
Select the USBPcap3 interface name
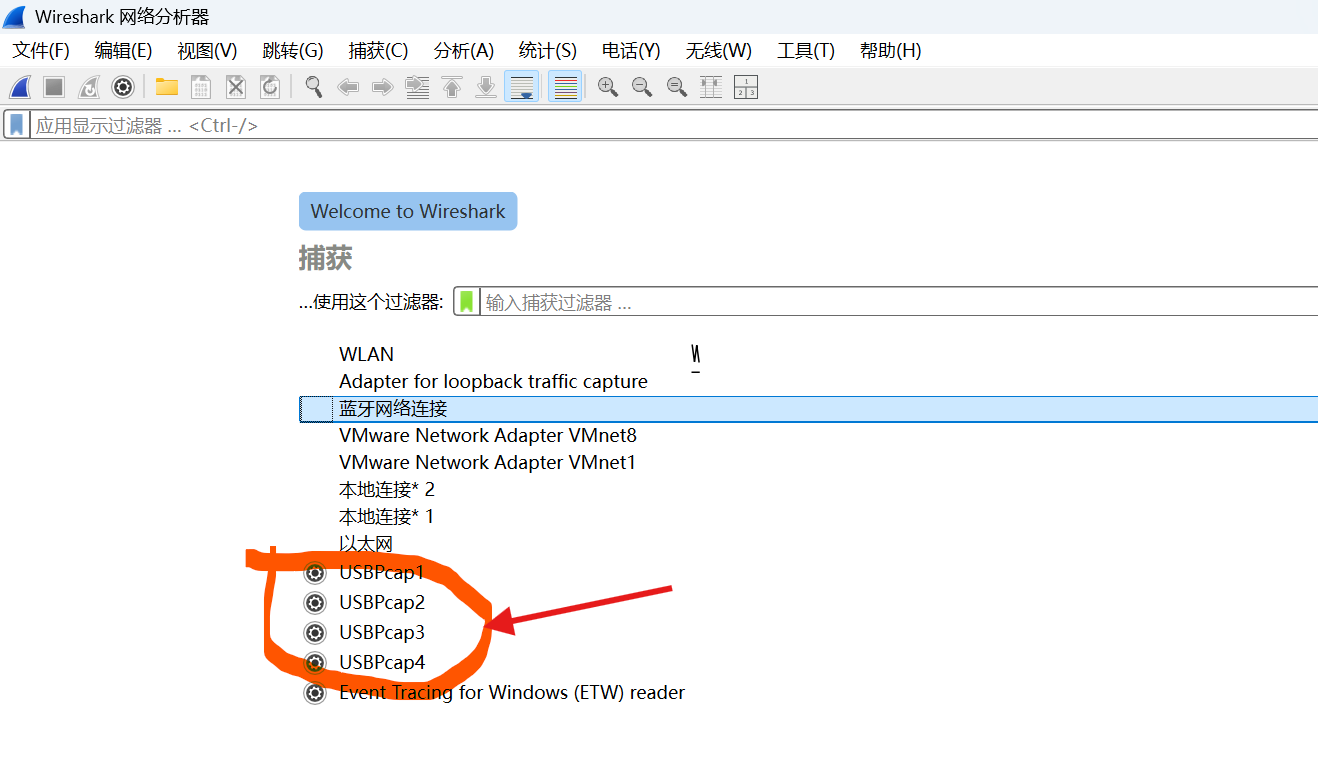click(382, 633)
